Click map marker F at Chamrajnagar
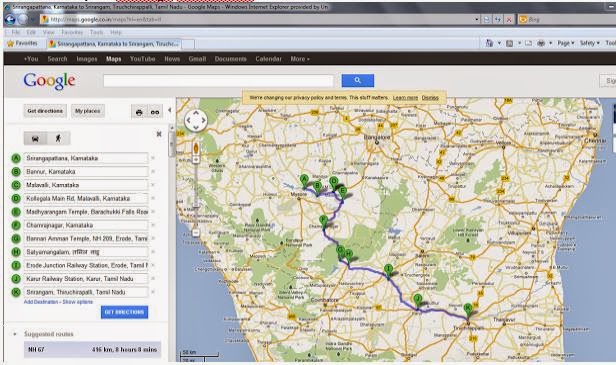The image size is (616, 365). [x=323, y=220]
